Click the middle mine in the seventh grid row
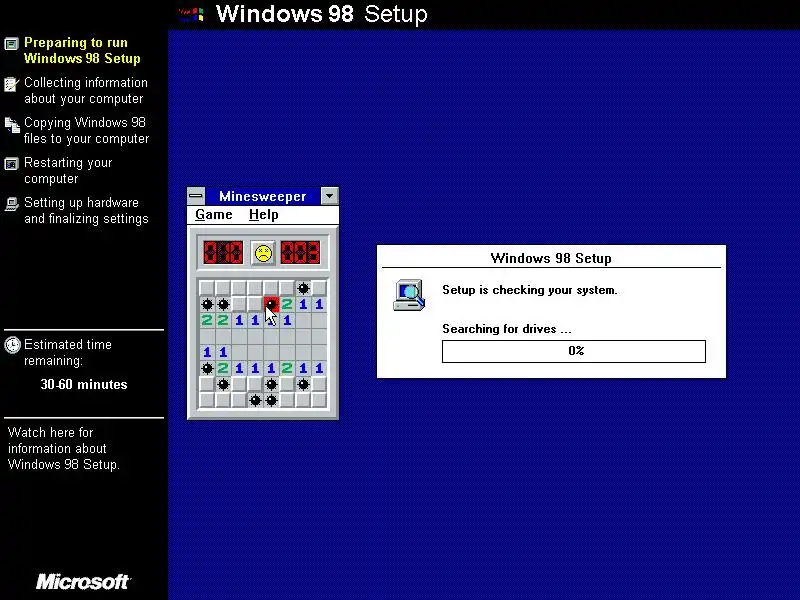Viewport: 800px width, 600px height. click(x=271, y=384)
